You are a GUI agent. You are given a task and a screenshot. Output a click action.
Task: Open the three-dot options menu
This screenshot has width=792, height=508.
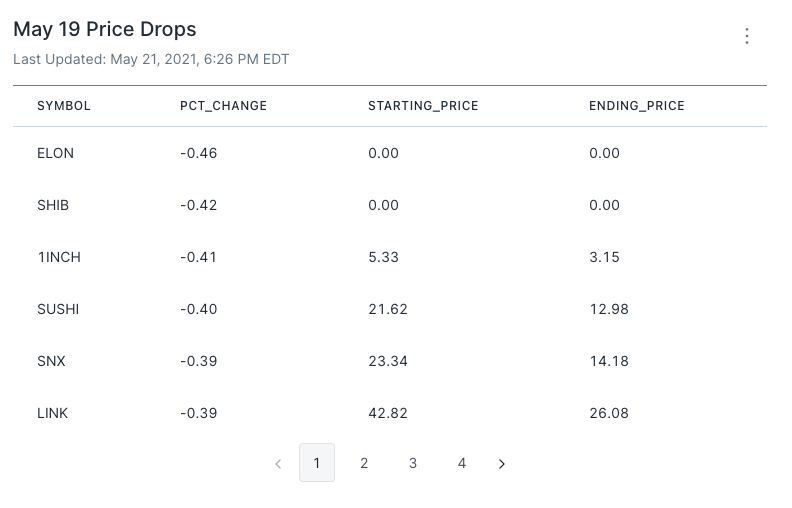[x=747, y=36]
